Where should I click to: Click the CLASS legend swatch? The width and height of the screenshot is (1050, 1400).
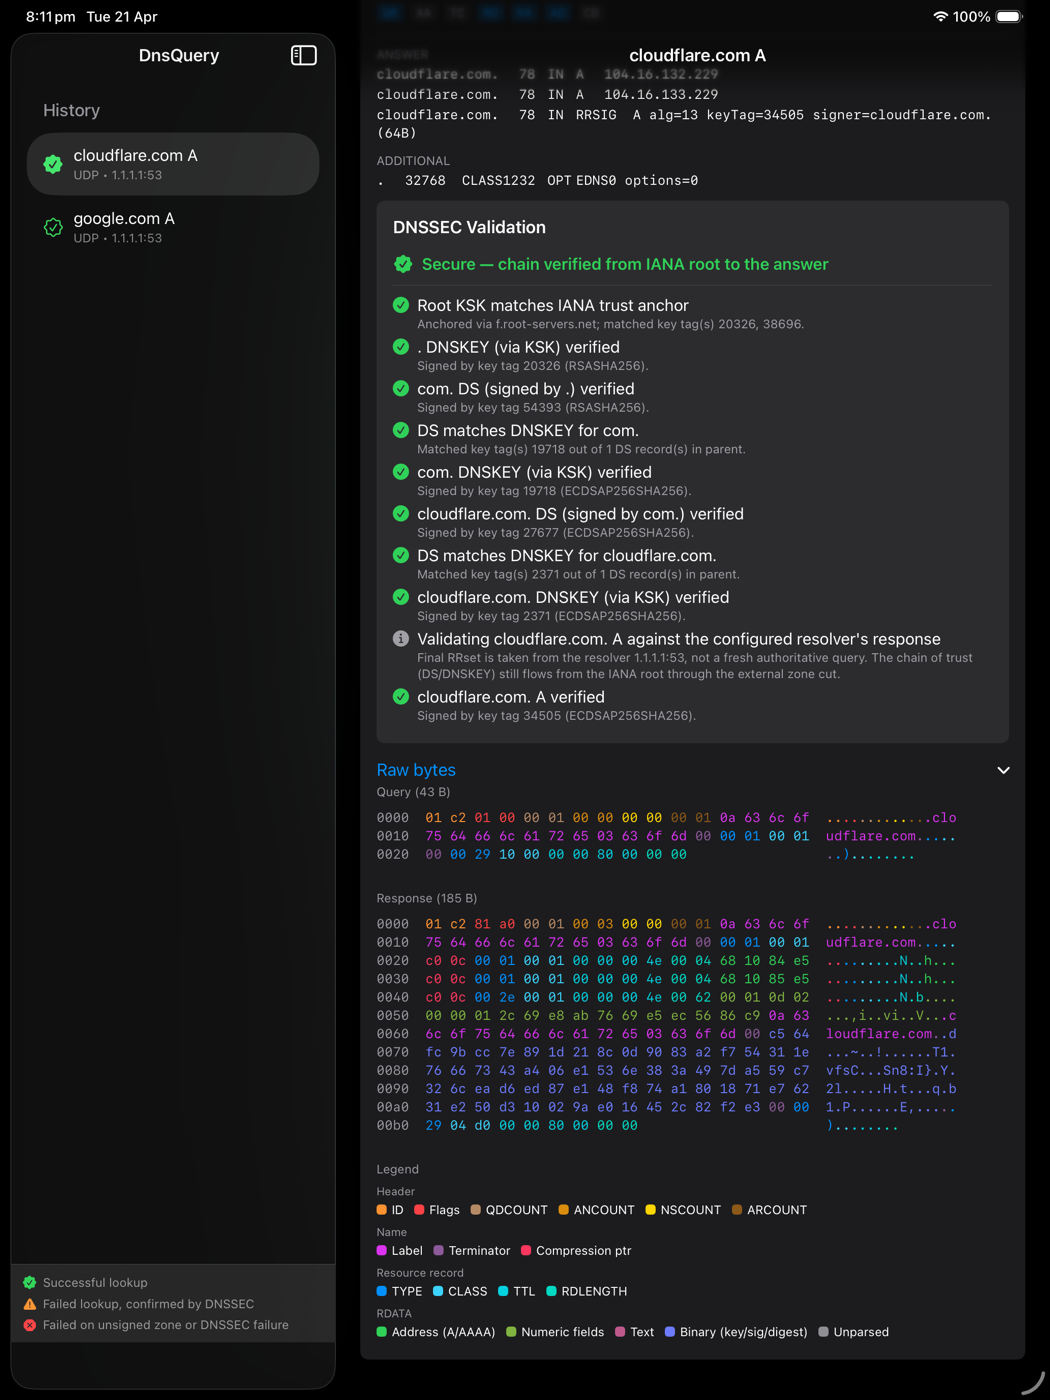tap(438, 1291)
